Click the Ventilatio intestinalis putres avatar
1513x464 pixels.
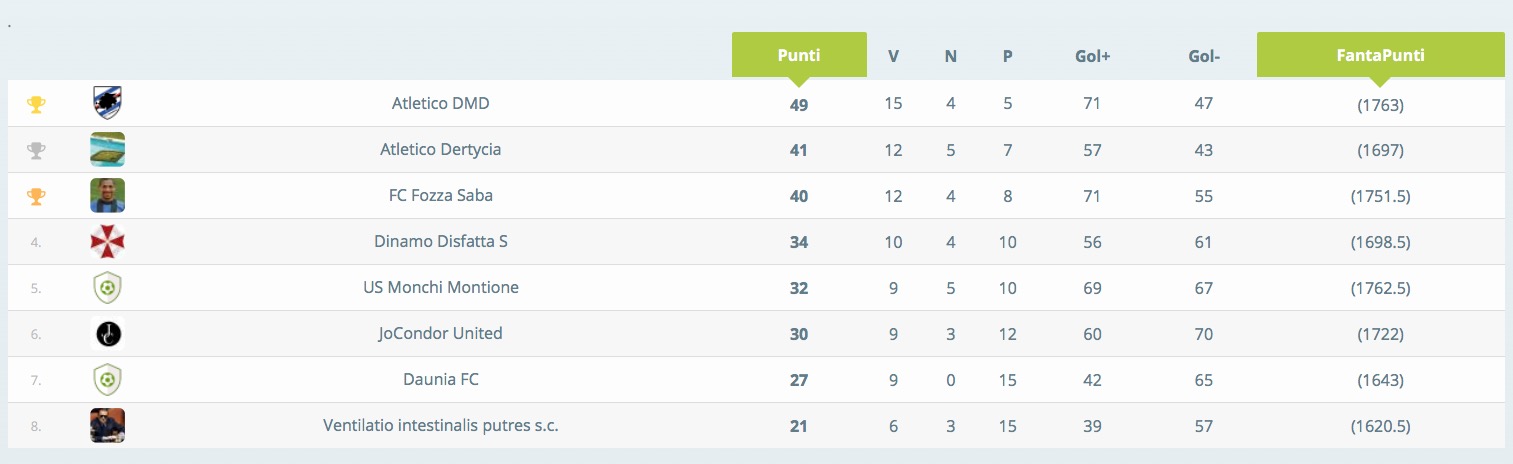107,425
